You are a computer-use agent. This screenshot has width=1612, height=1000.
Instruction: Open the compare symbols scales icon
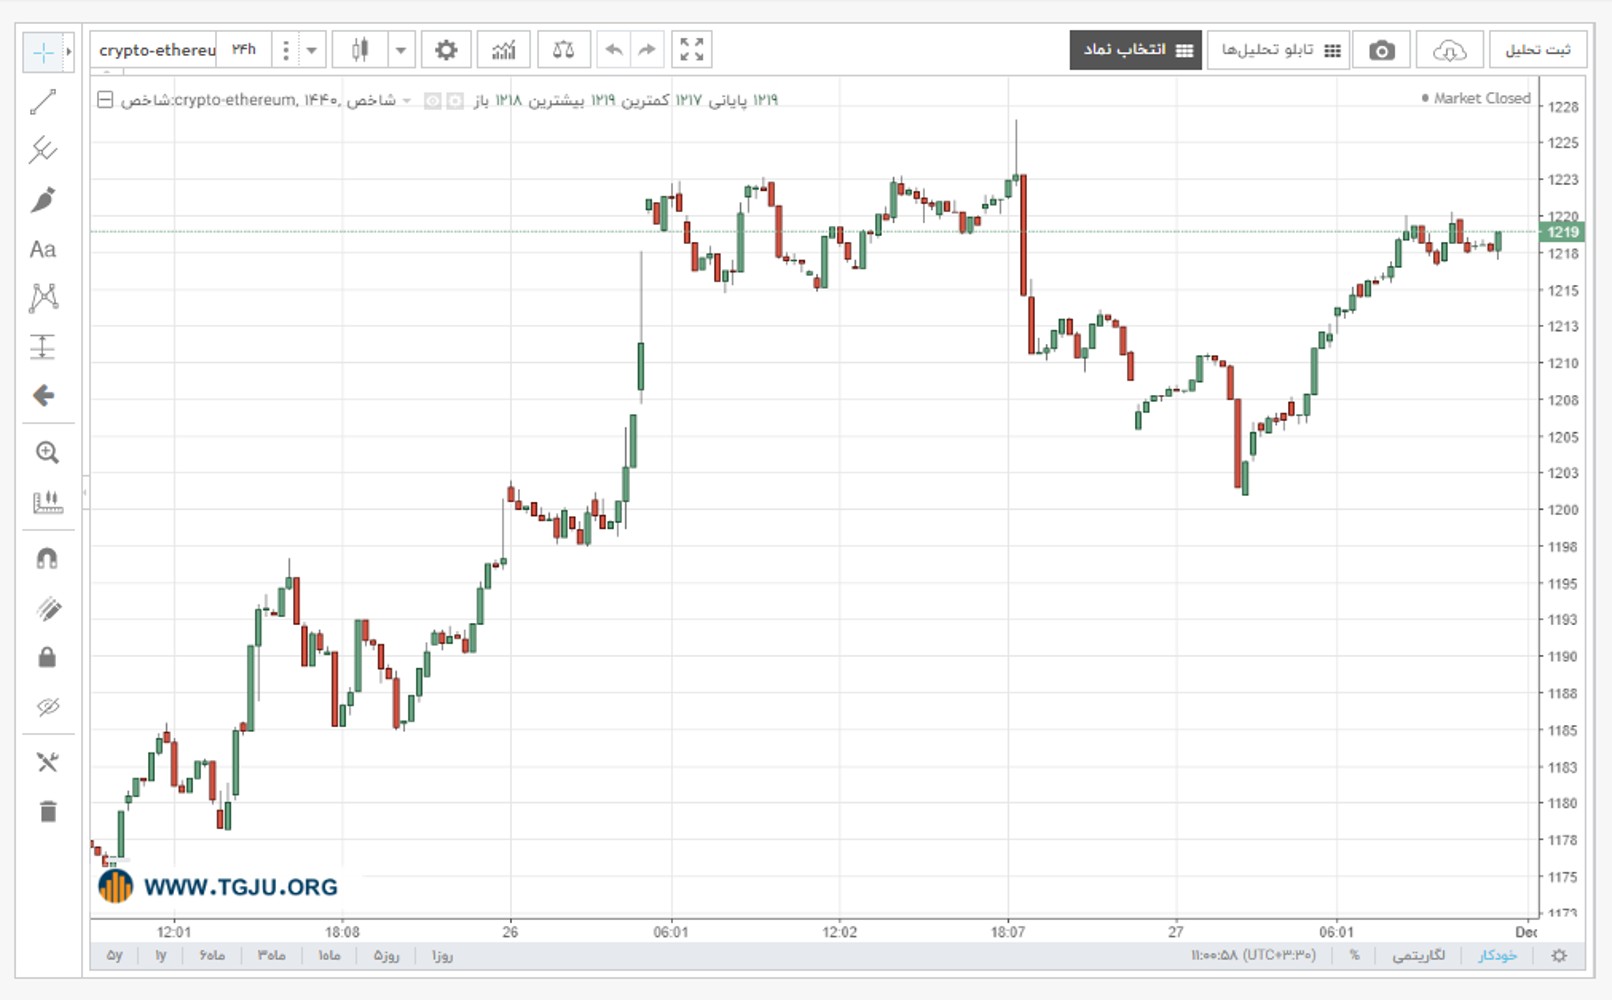point(564,49)
